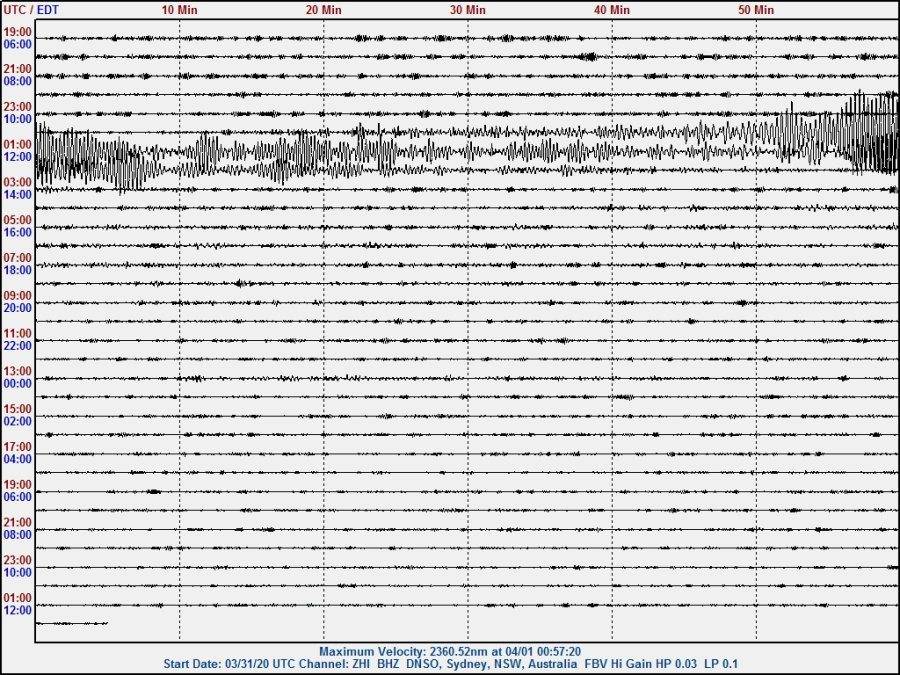Select the blue 18:00 EDT row label
Screen dimensions: 900x675
tap(17, 270)
